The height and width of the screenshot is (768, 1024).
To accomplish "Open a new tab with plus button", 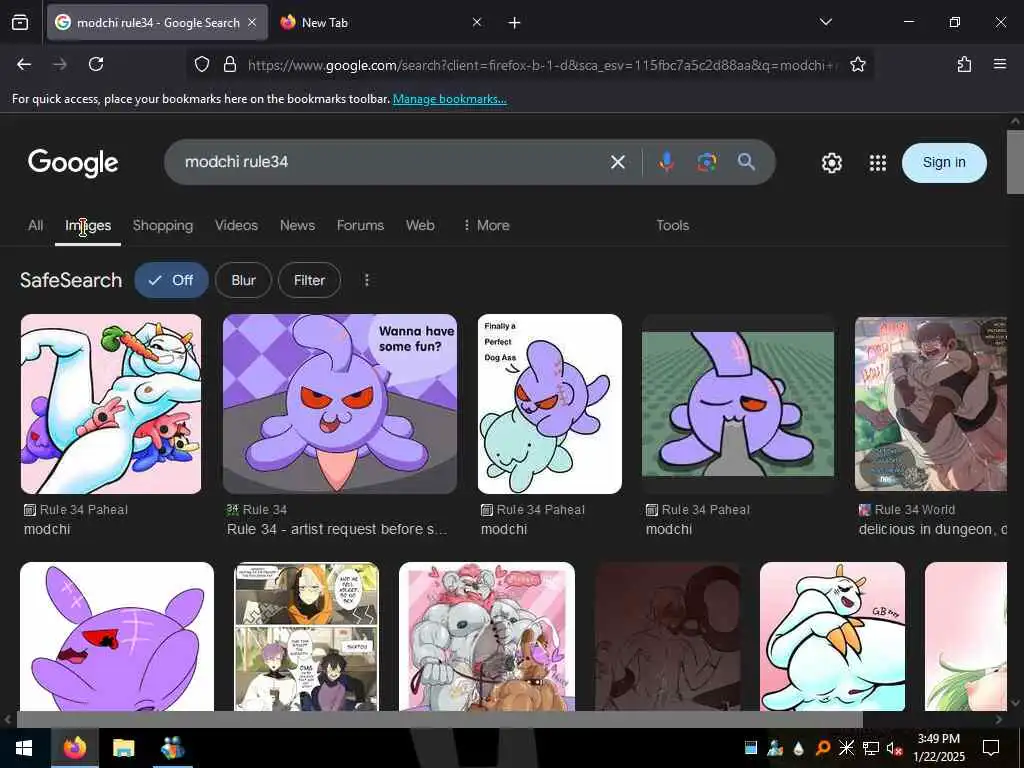I will coord(515,23).
